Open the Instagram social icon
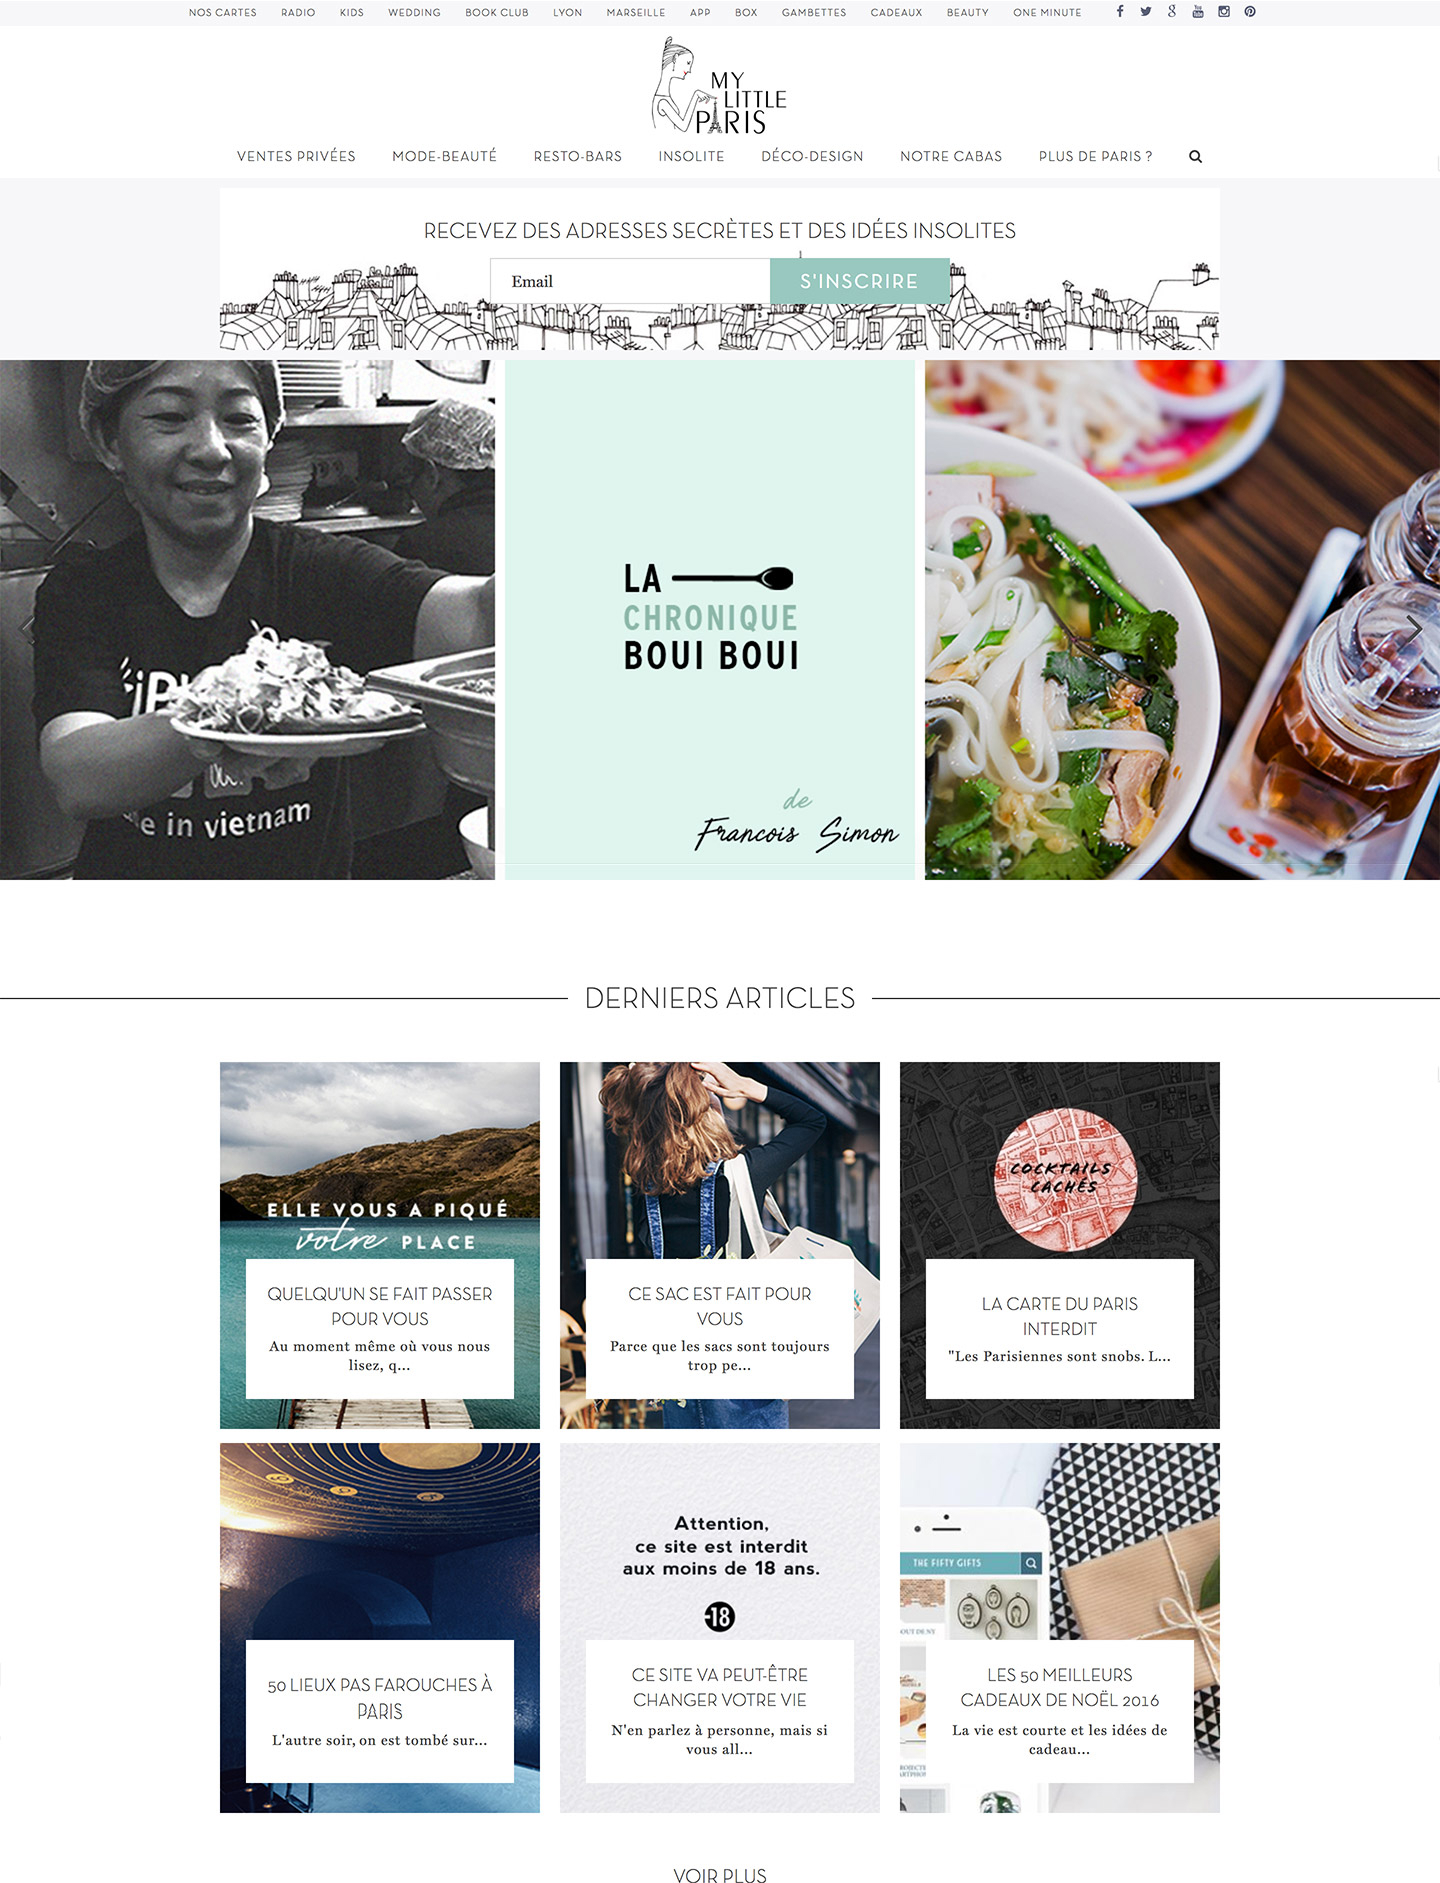 point(1224,12)
